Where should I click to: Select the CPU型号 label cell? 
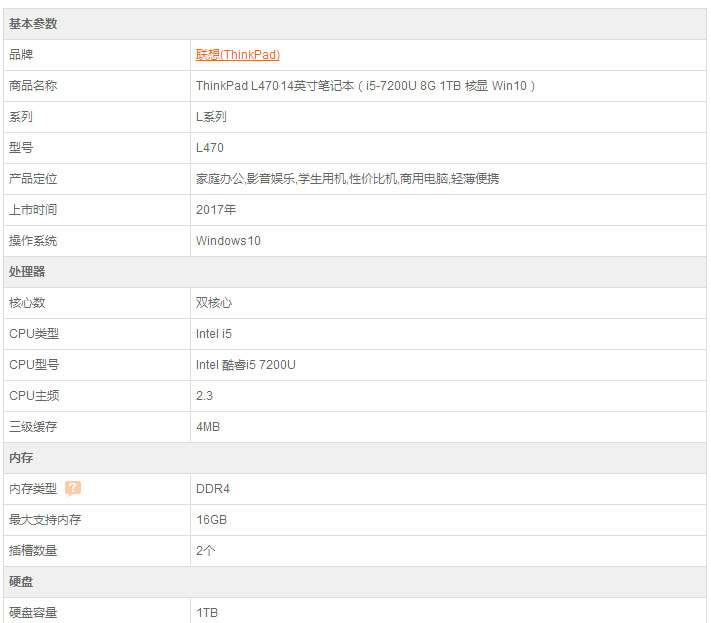pos(97,365)
